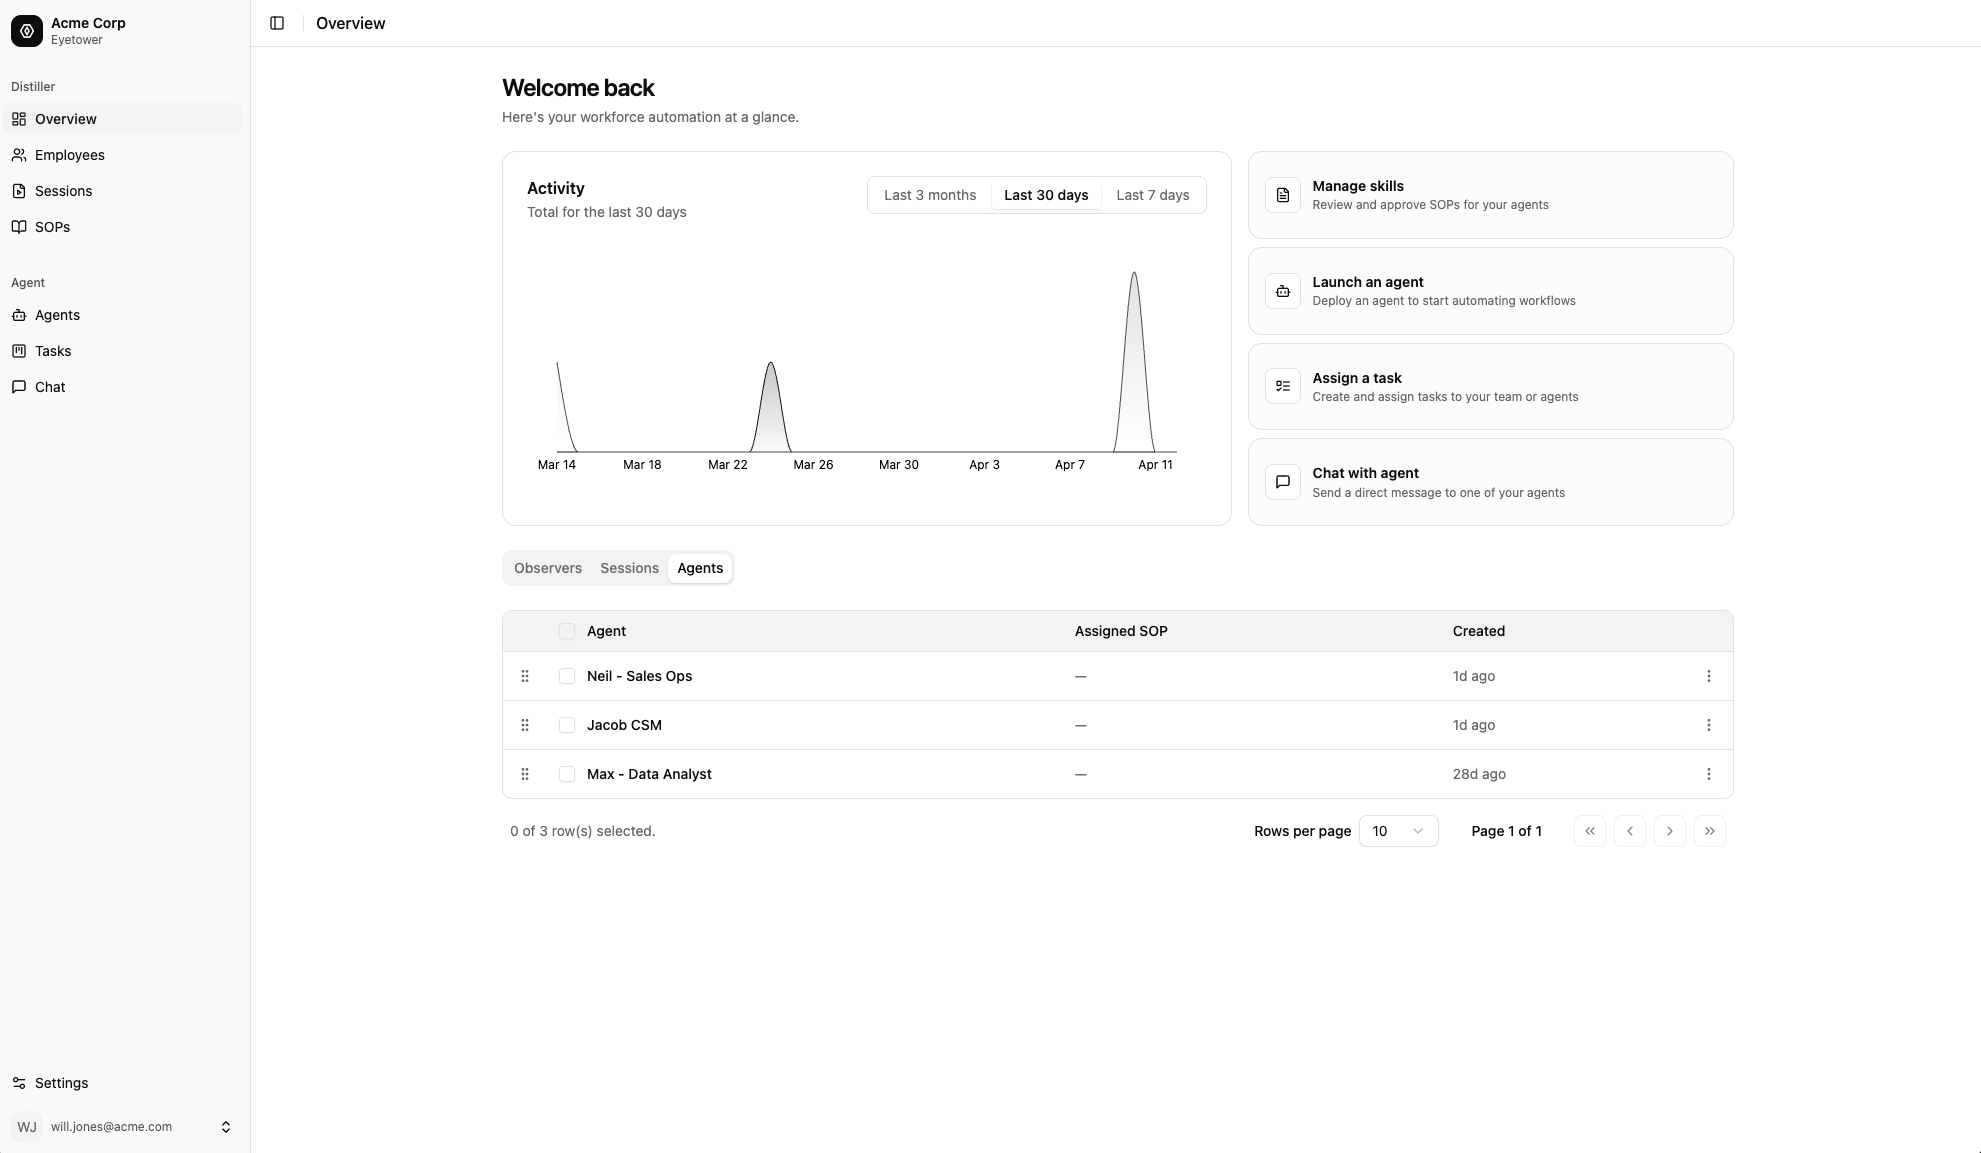Open Settings in sidebar
The width and height of the screenshot is (1981, 1153).
[x=61, y=1083]
